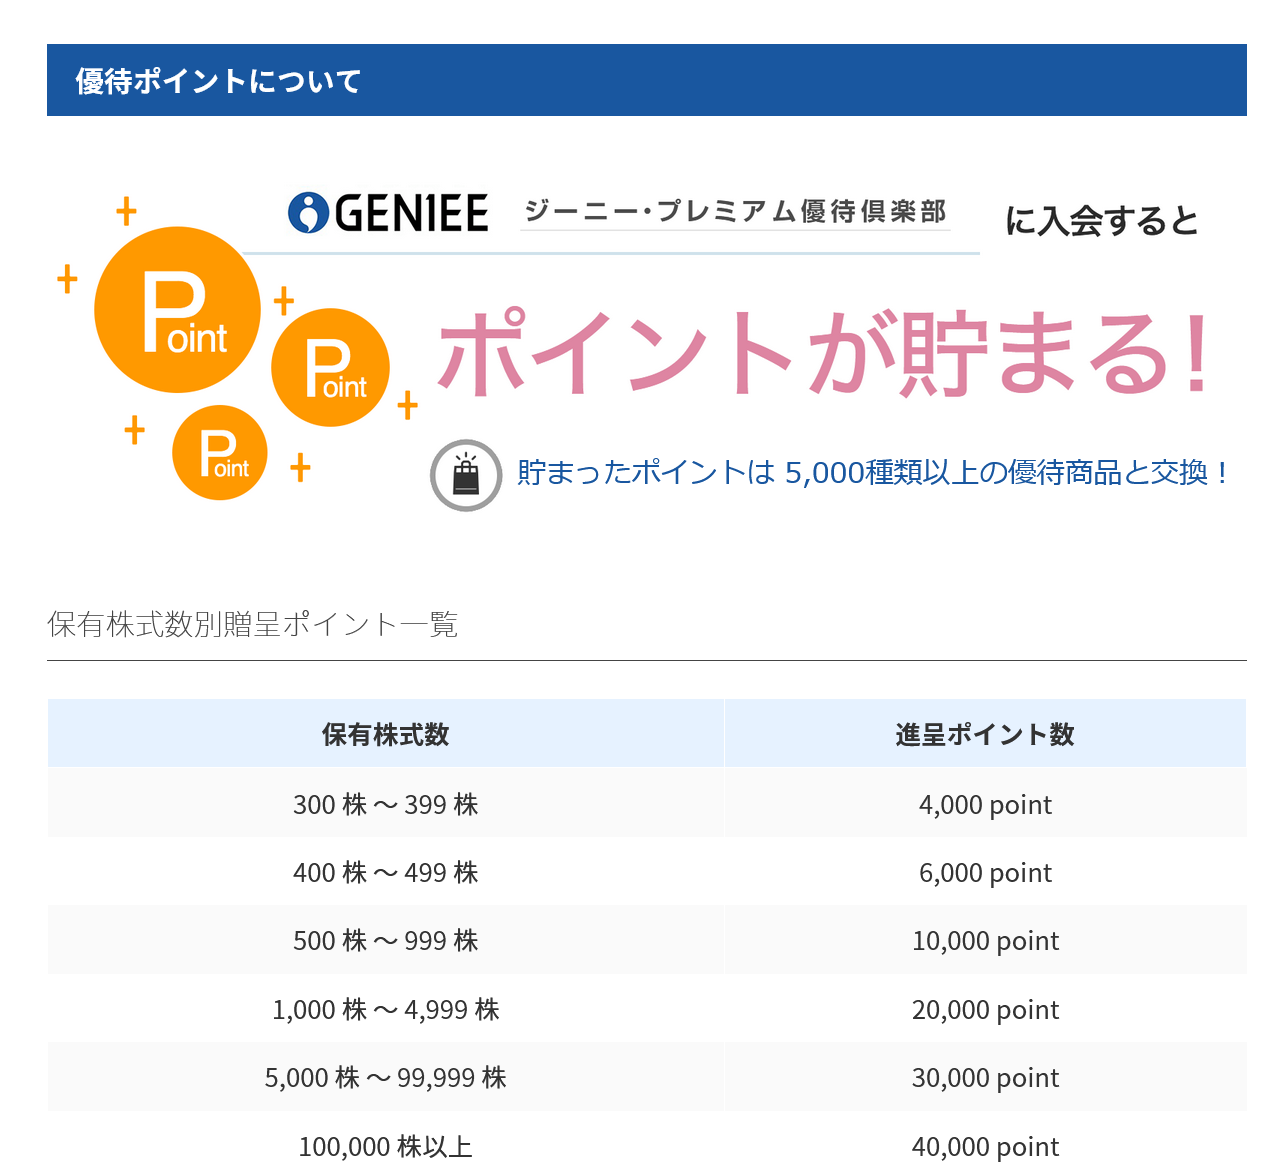Click the 優待ポイントについて header bar
Screen dimensions: 1281x1169
[x=646, y=80]
